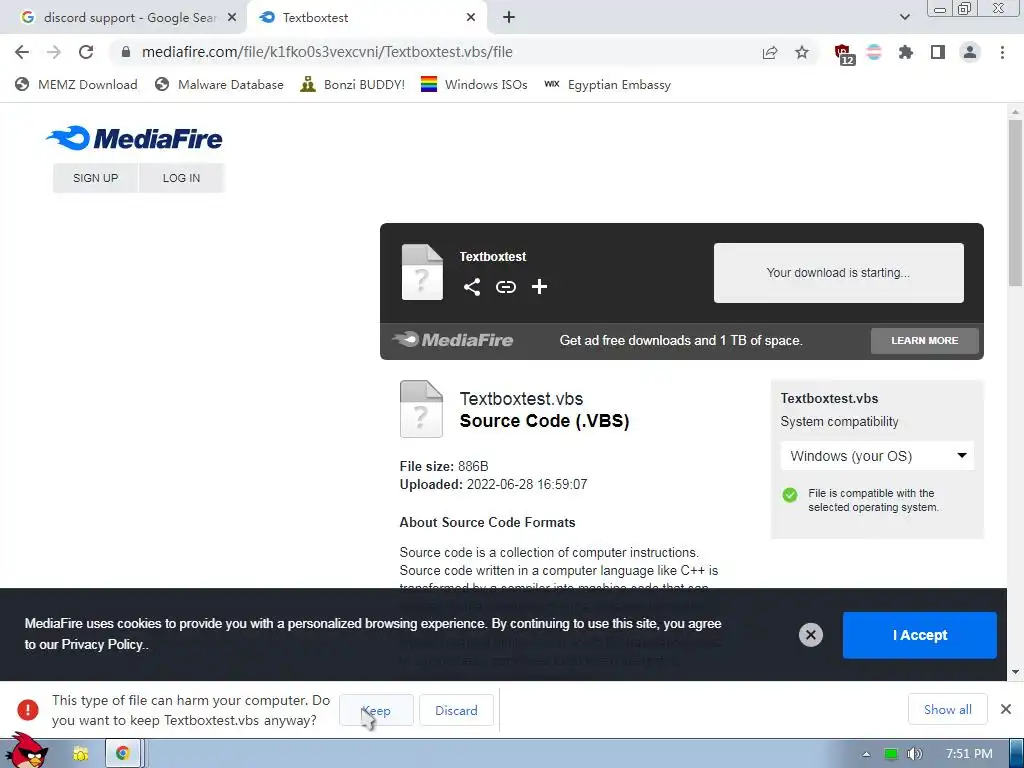Click I Accept on cookie notice
The height and width of the screenshot is (768, 1024).
920,635
